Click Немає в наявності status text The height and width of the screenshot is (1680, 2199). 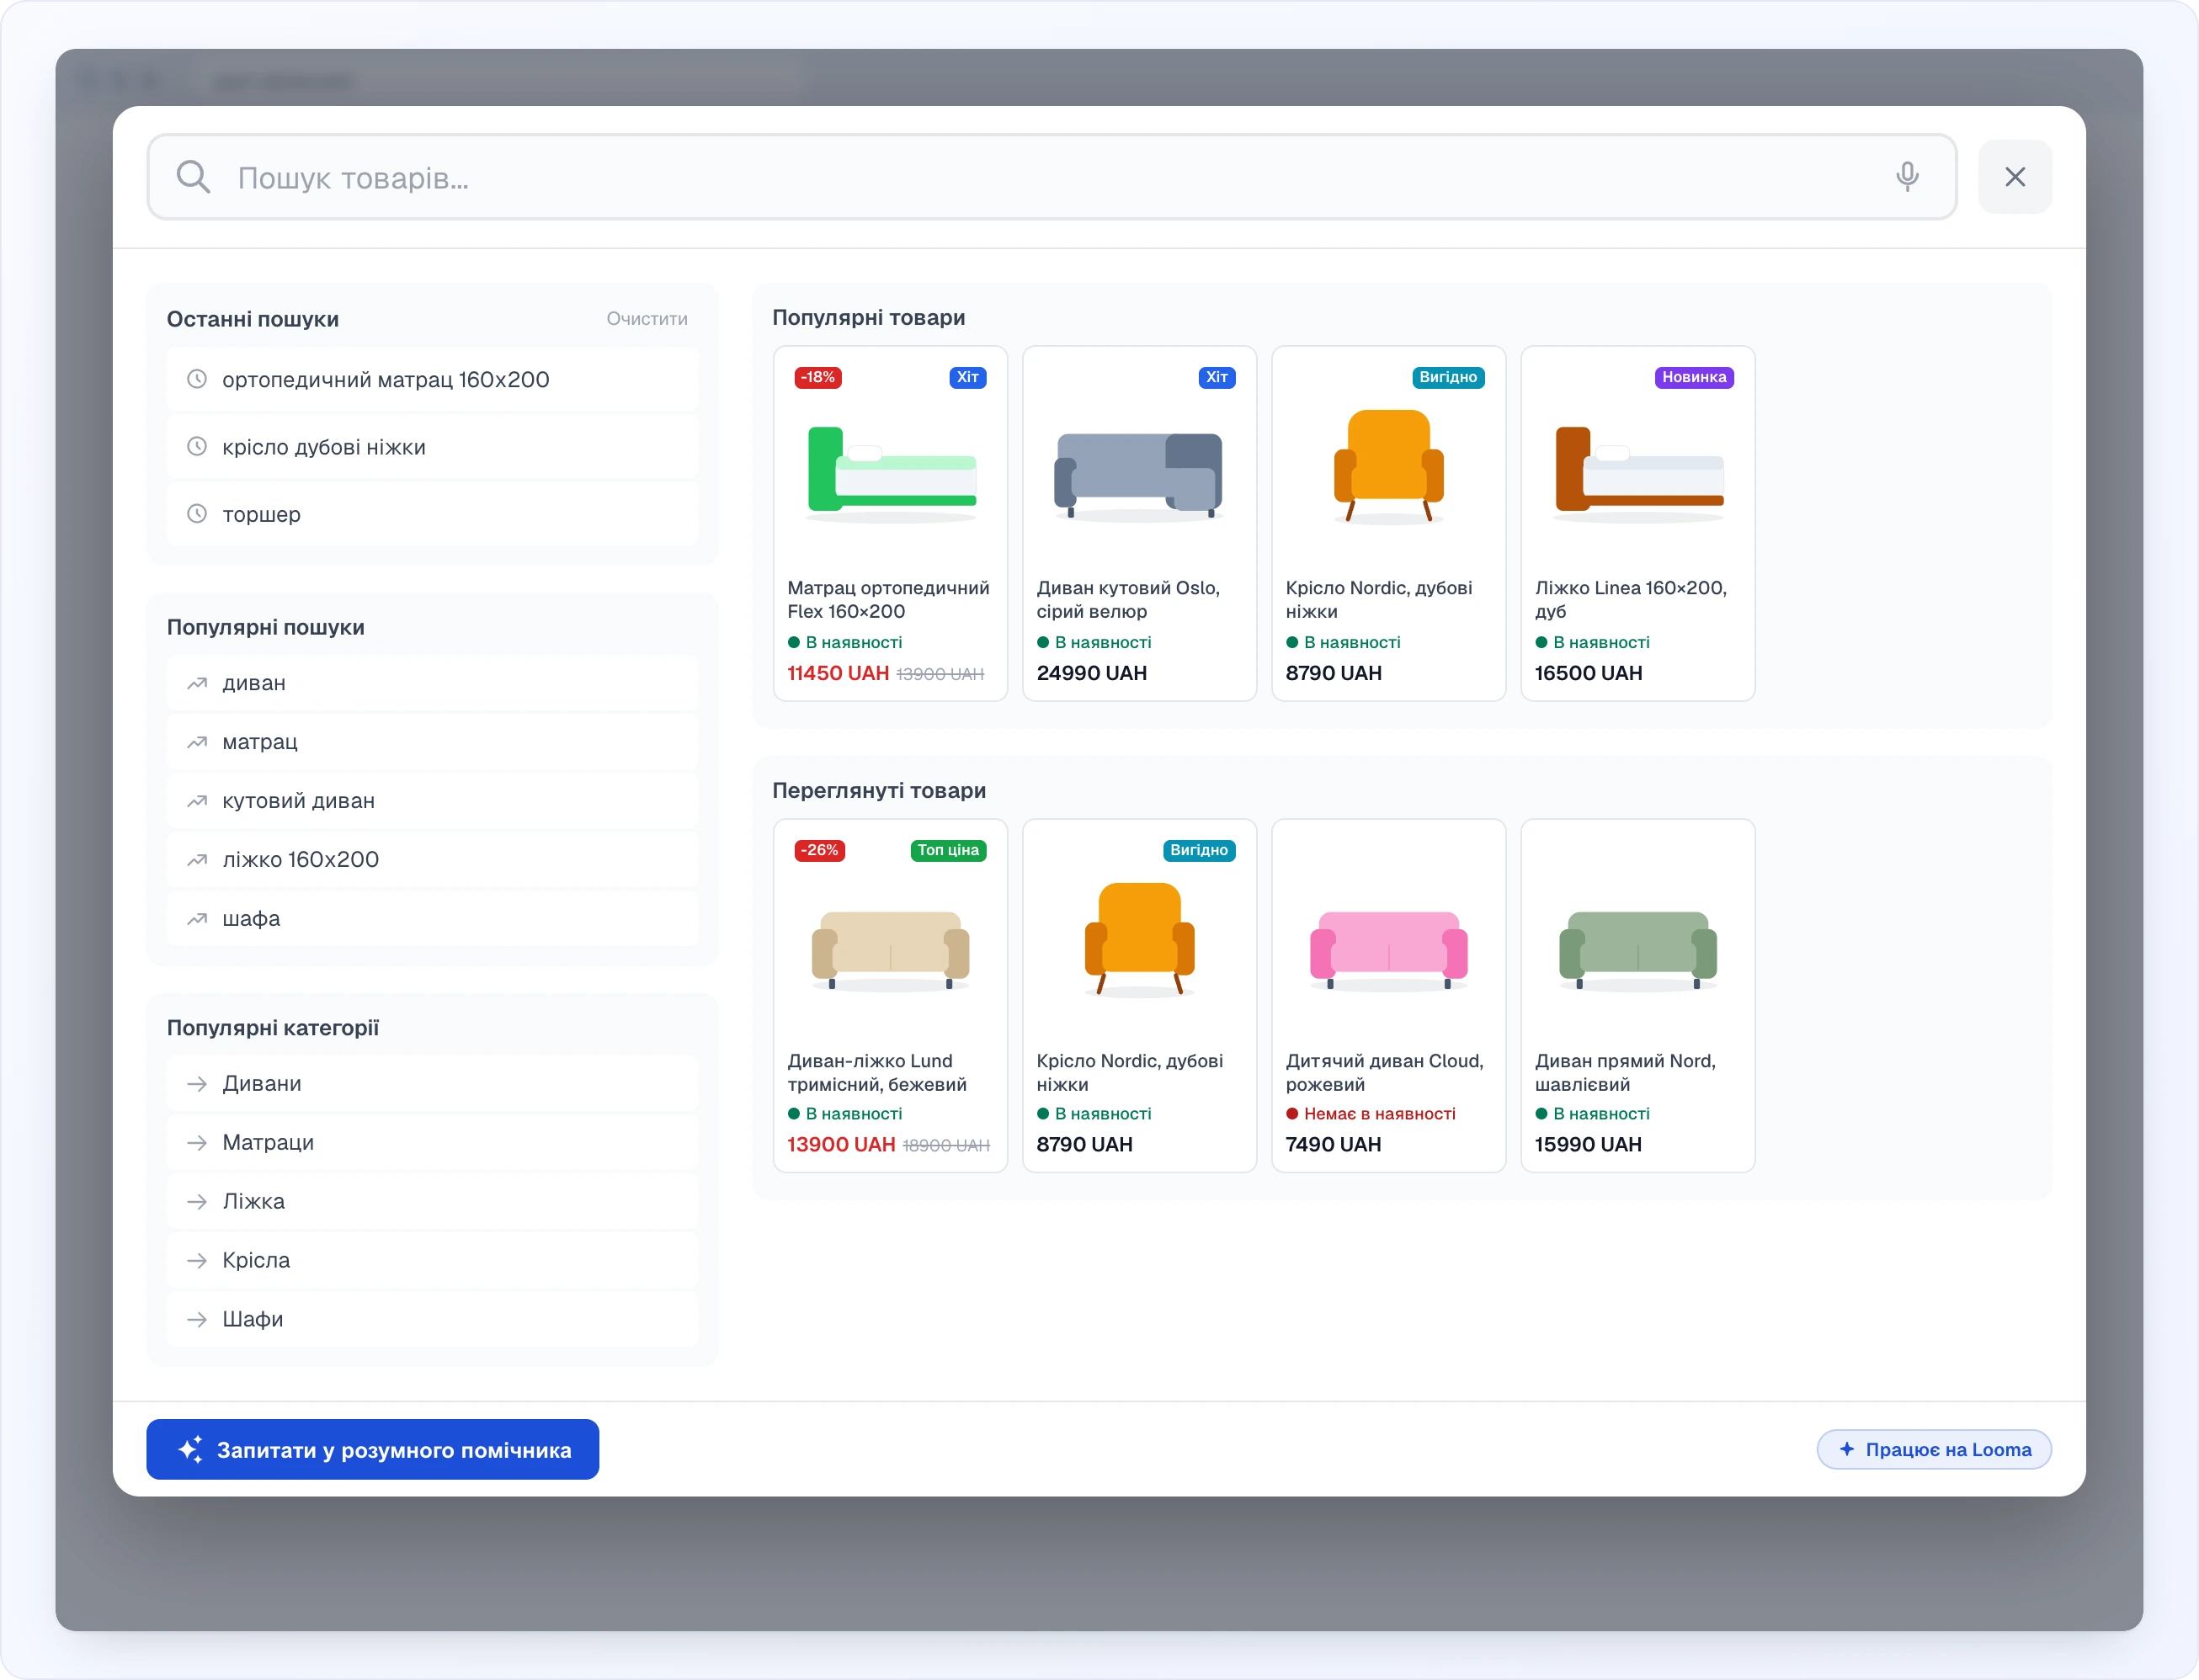pos(1379,1114)
